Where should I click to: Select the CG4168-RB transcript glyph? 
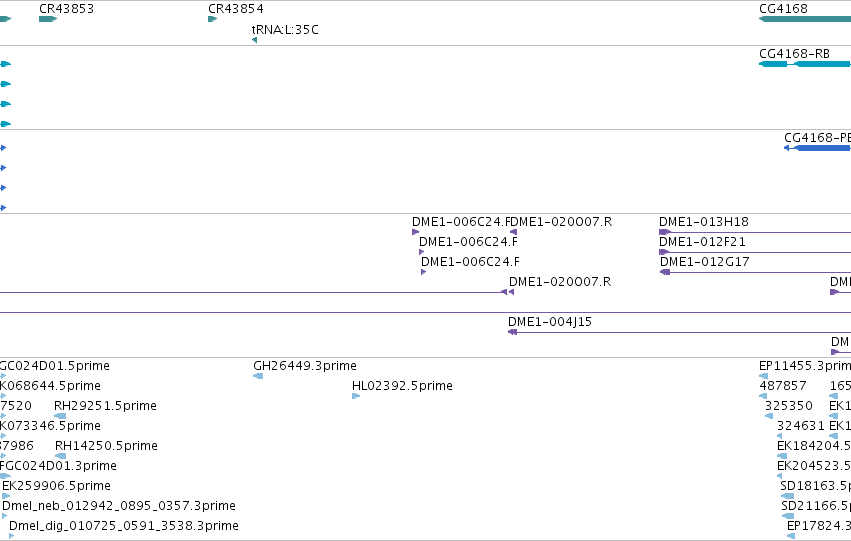point(805,64)
